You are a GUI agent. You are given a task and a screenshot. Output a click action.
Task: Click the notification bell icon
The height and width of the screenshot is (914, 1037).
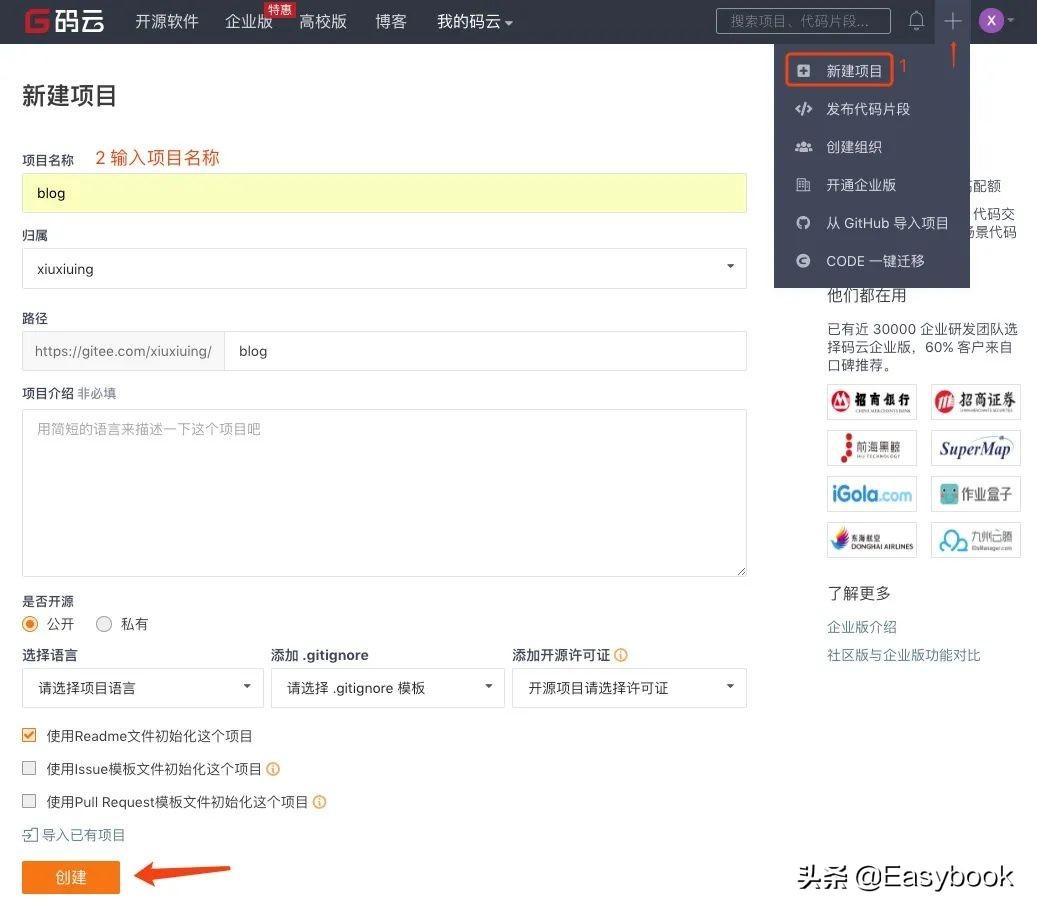point(916,20)
